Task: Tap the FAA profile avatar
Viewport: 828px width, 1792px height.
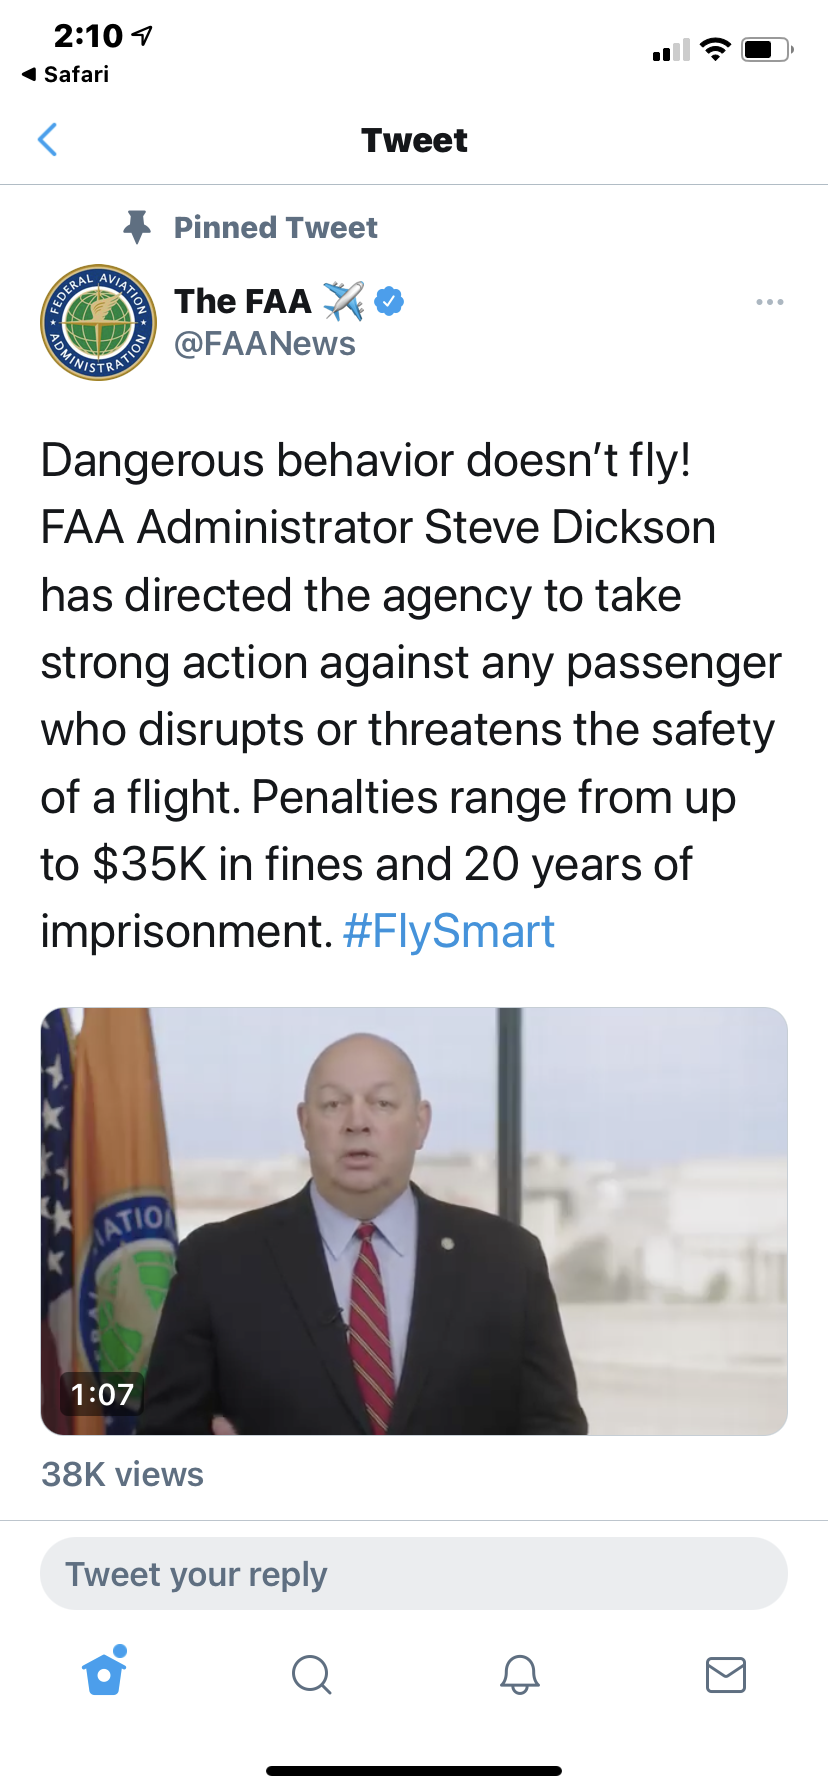Action: tap(98, 322)
